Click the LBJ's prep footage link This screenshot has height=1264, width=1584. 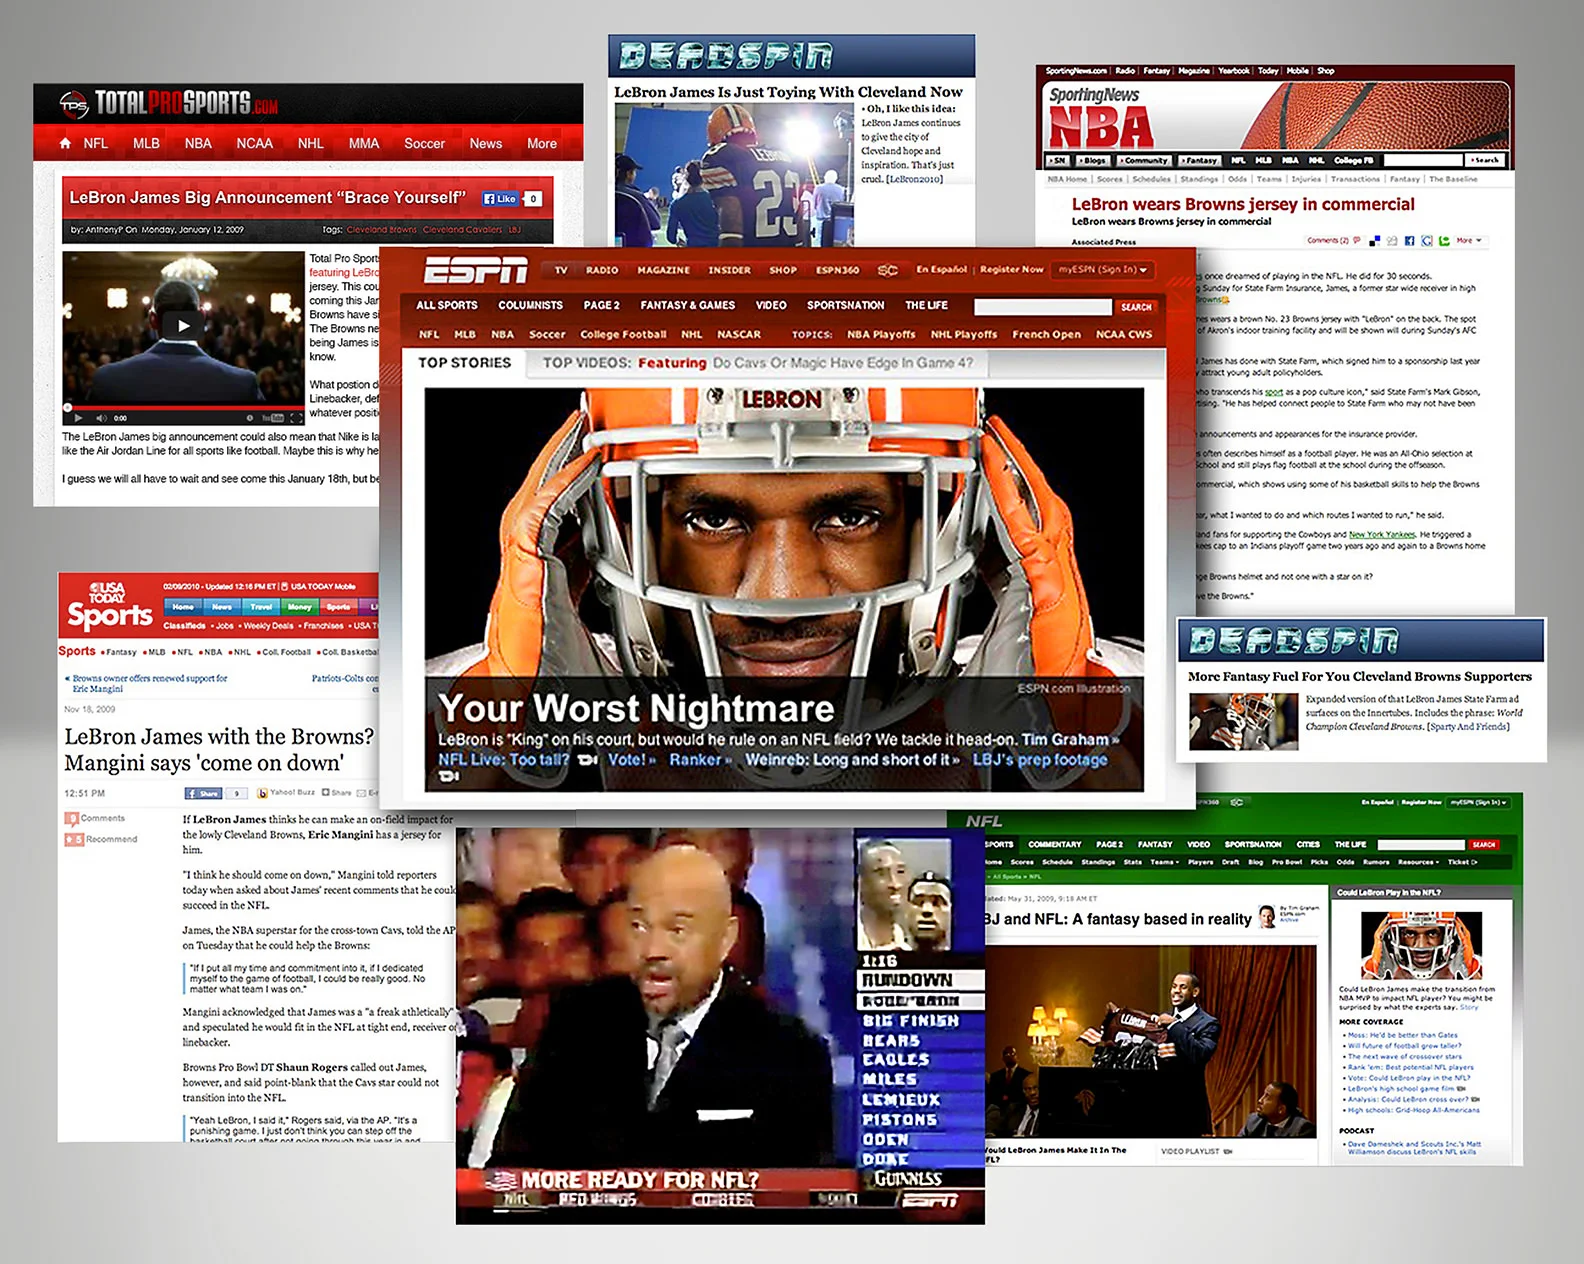(1040, 760)
